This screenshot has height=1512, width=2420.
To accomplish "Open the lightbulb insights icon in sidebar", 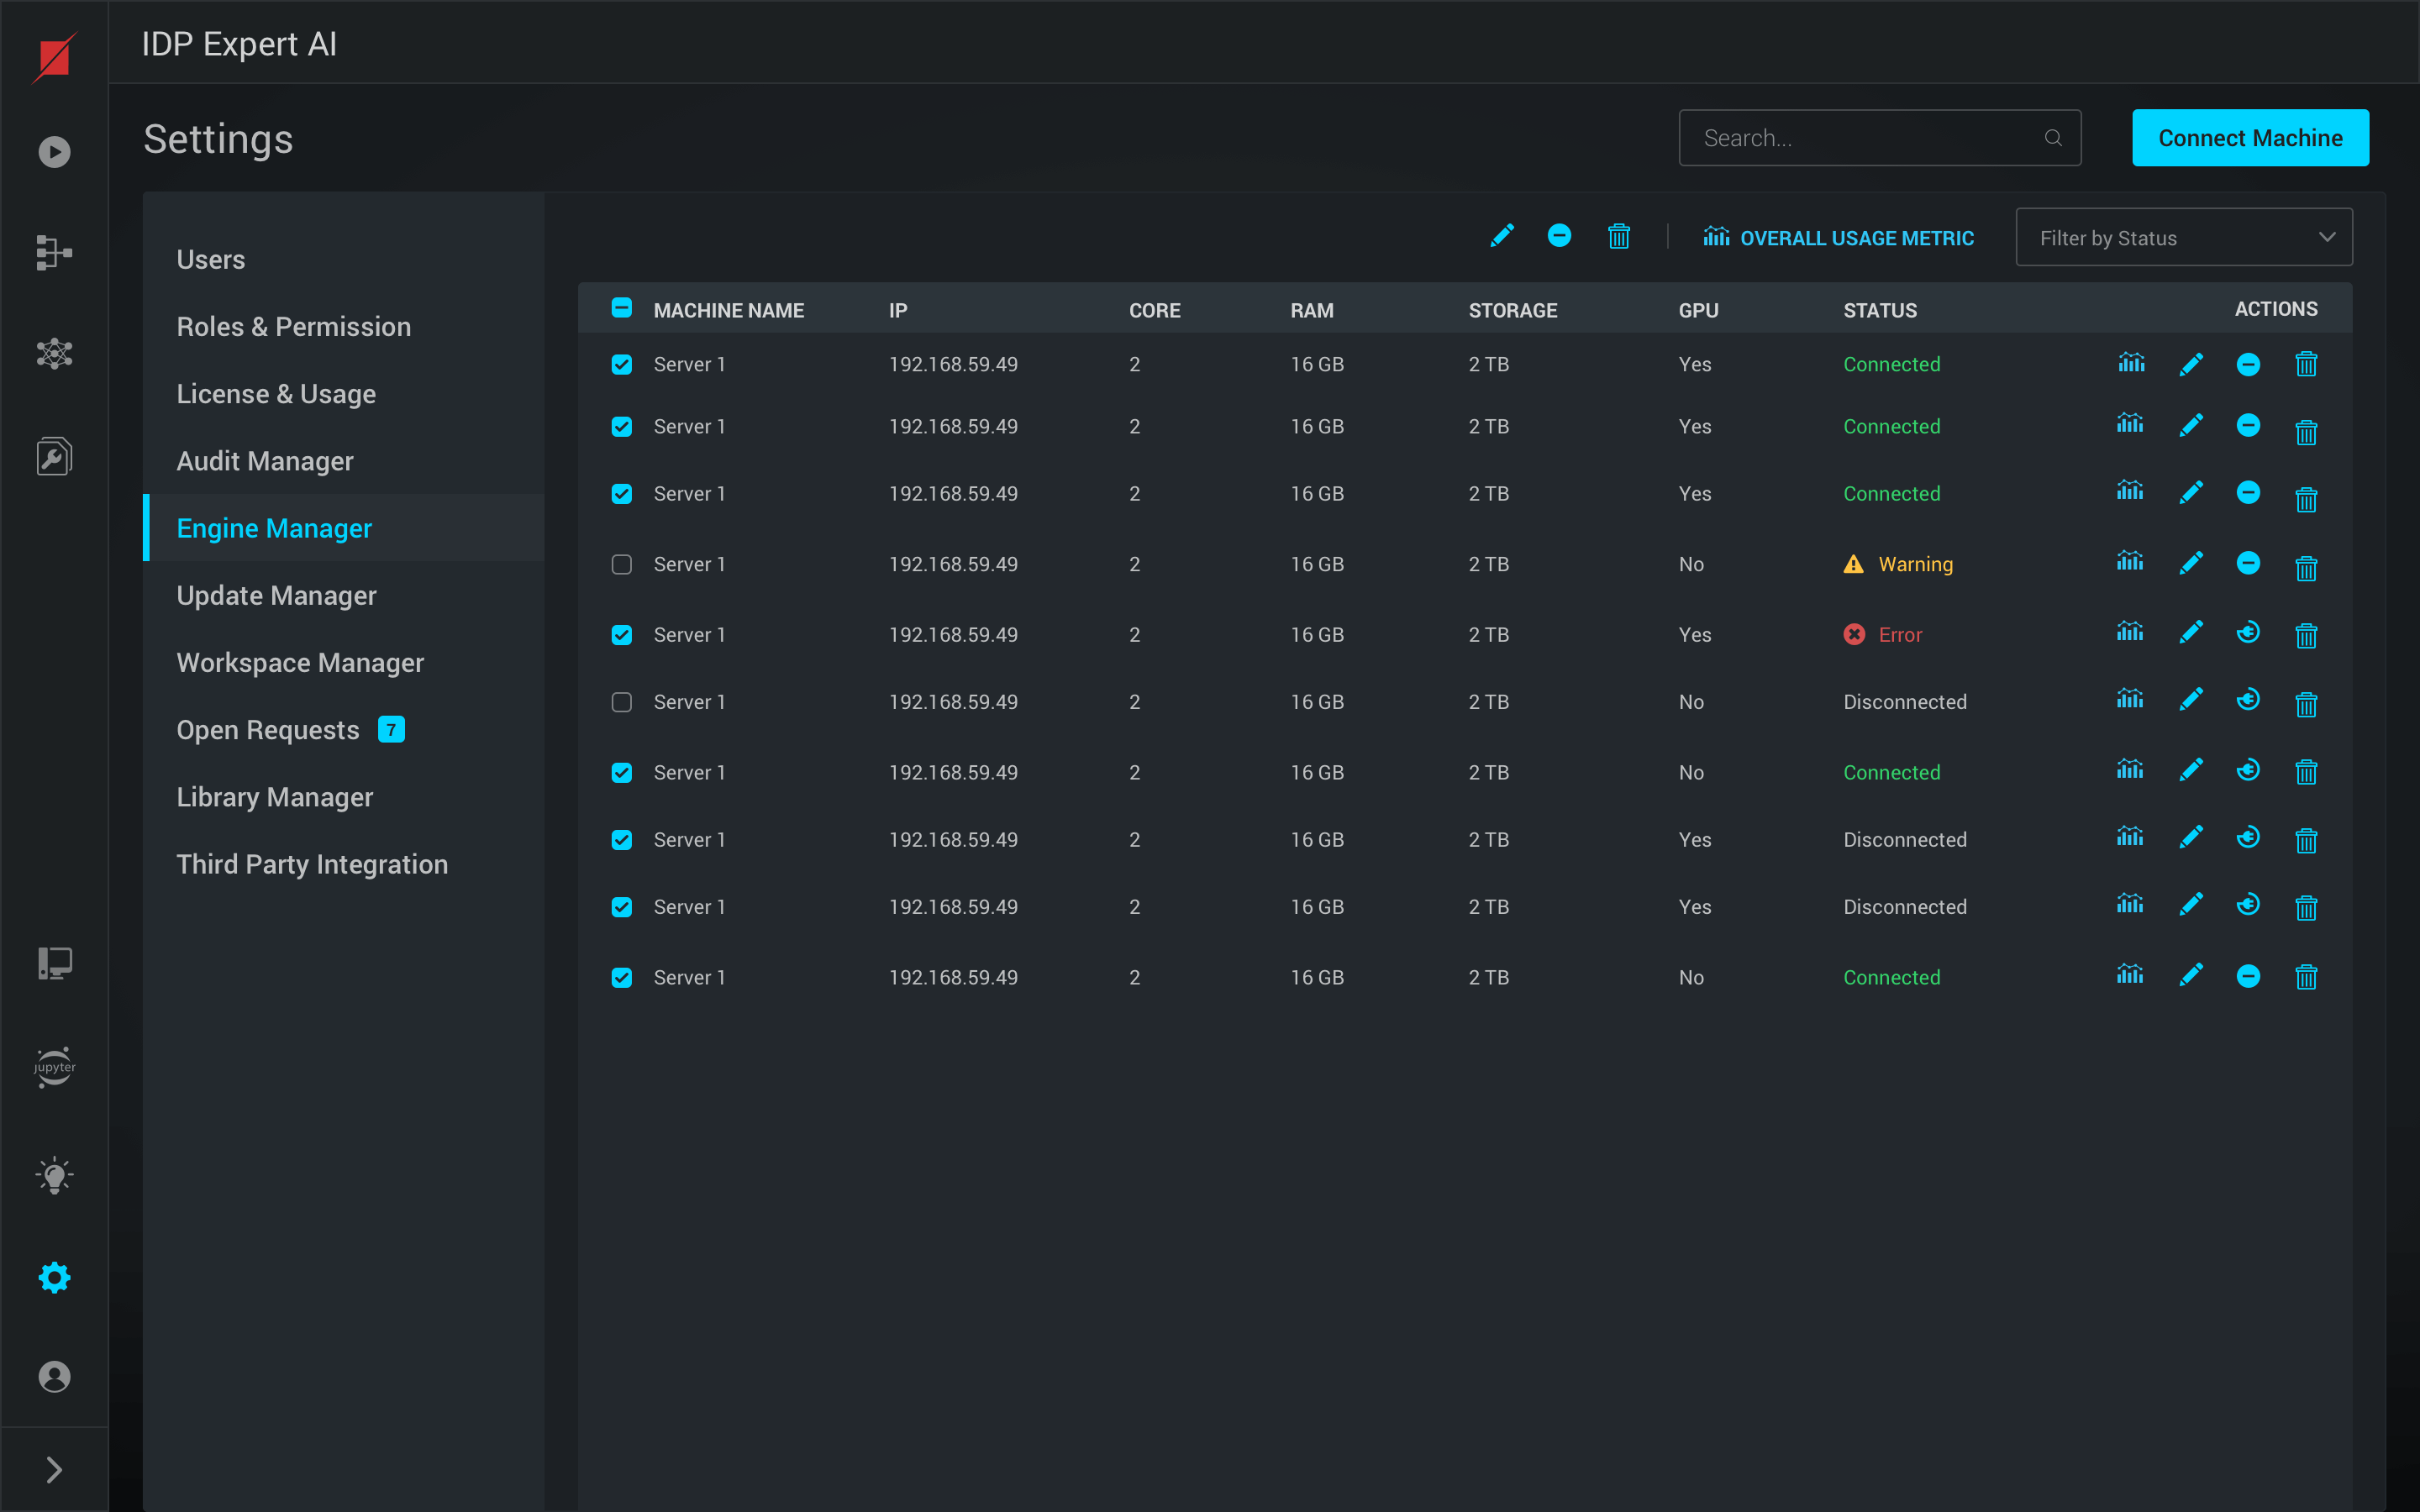I will (54, 1175).
